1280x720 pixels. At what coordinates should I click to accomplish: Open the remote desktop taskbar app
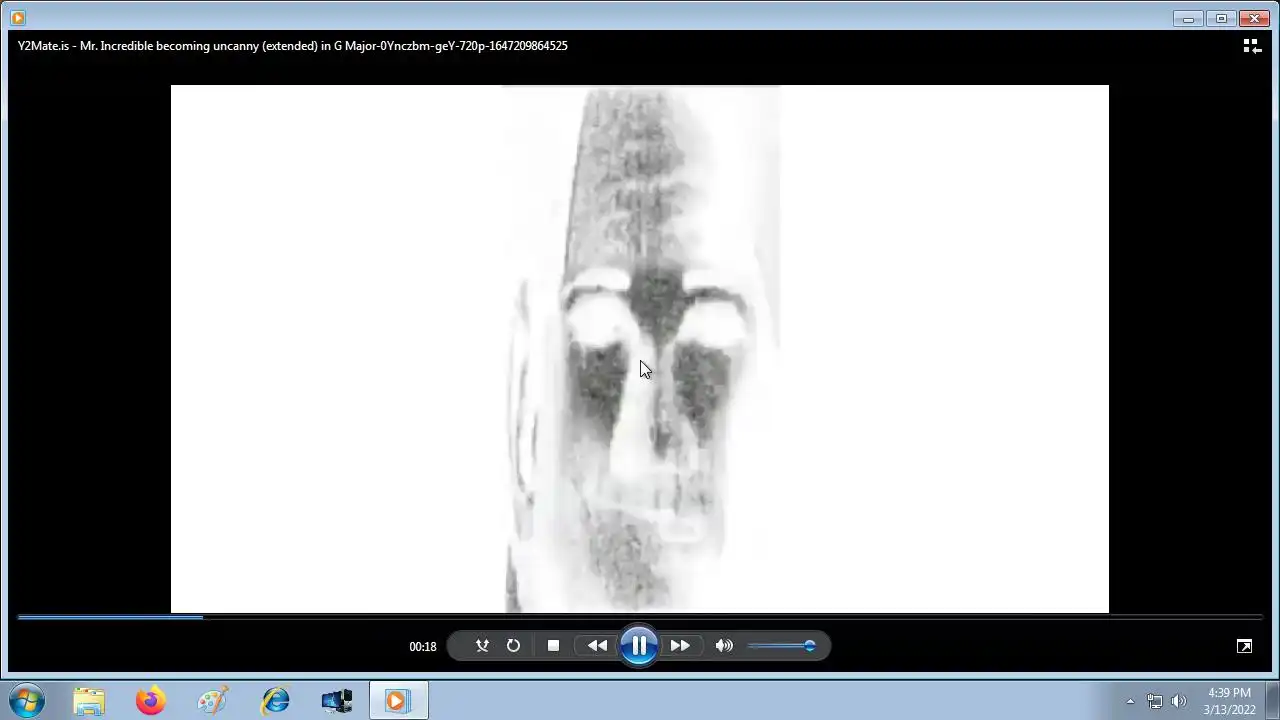pyautogui.click(x=337, y=701)
